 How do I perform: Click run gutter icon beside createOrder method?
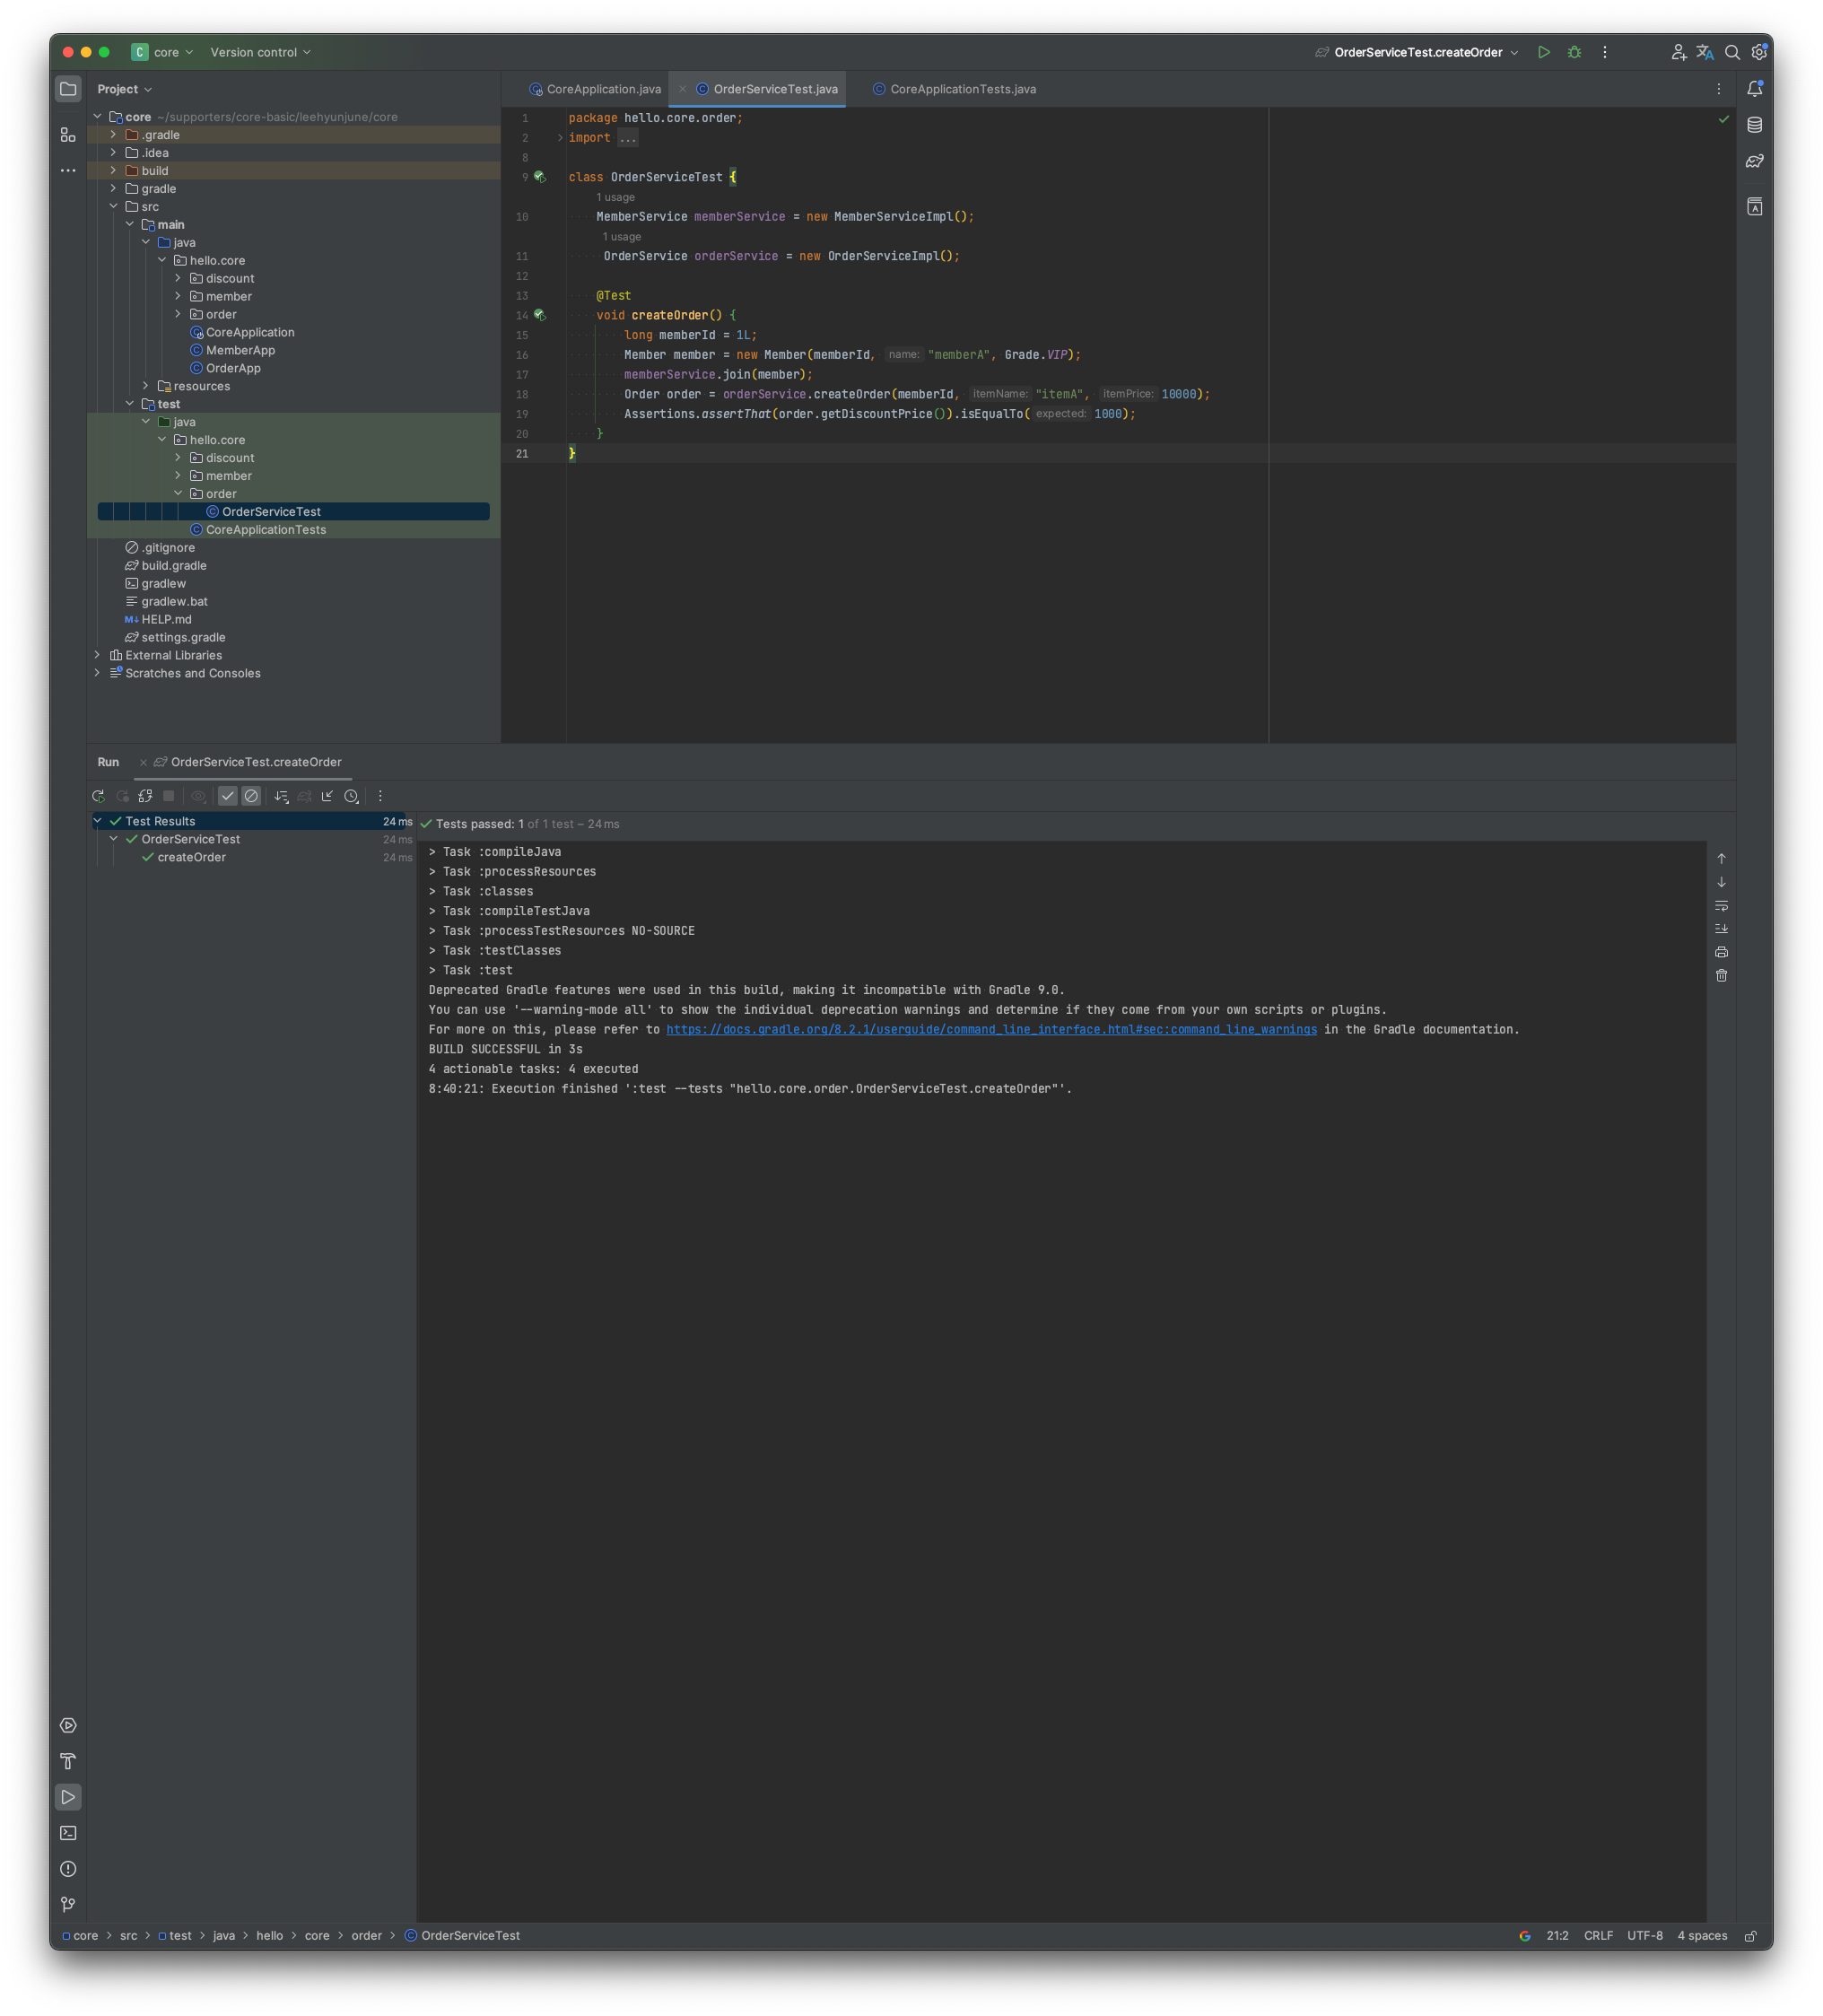coord(540,315)
